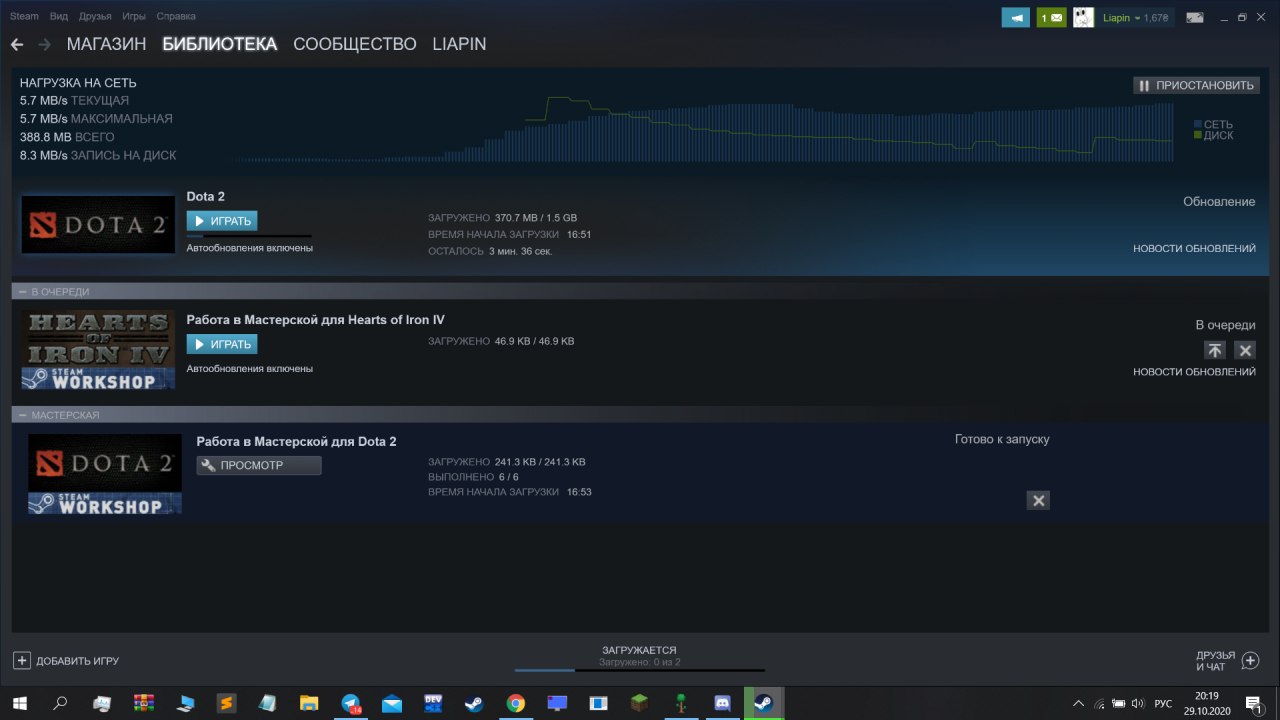Click the network load download graph
The height and width of the screenshot is (720, 1280).
point(703,130)
